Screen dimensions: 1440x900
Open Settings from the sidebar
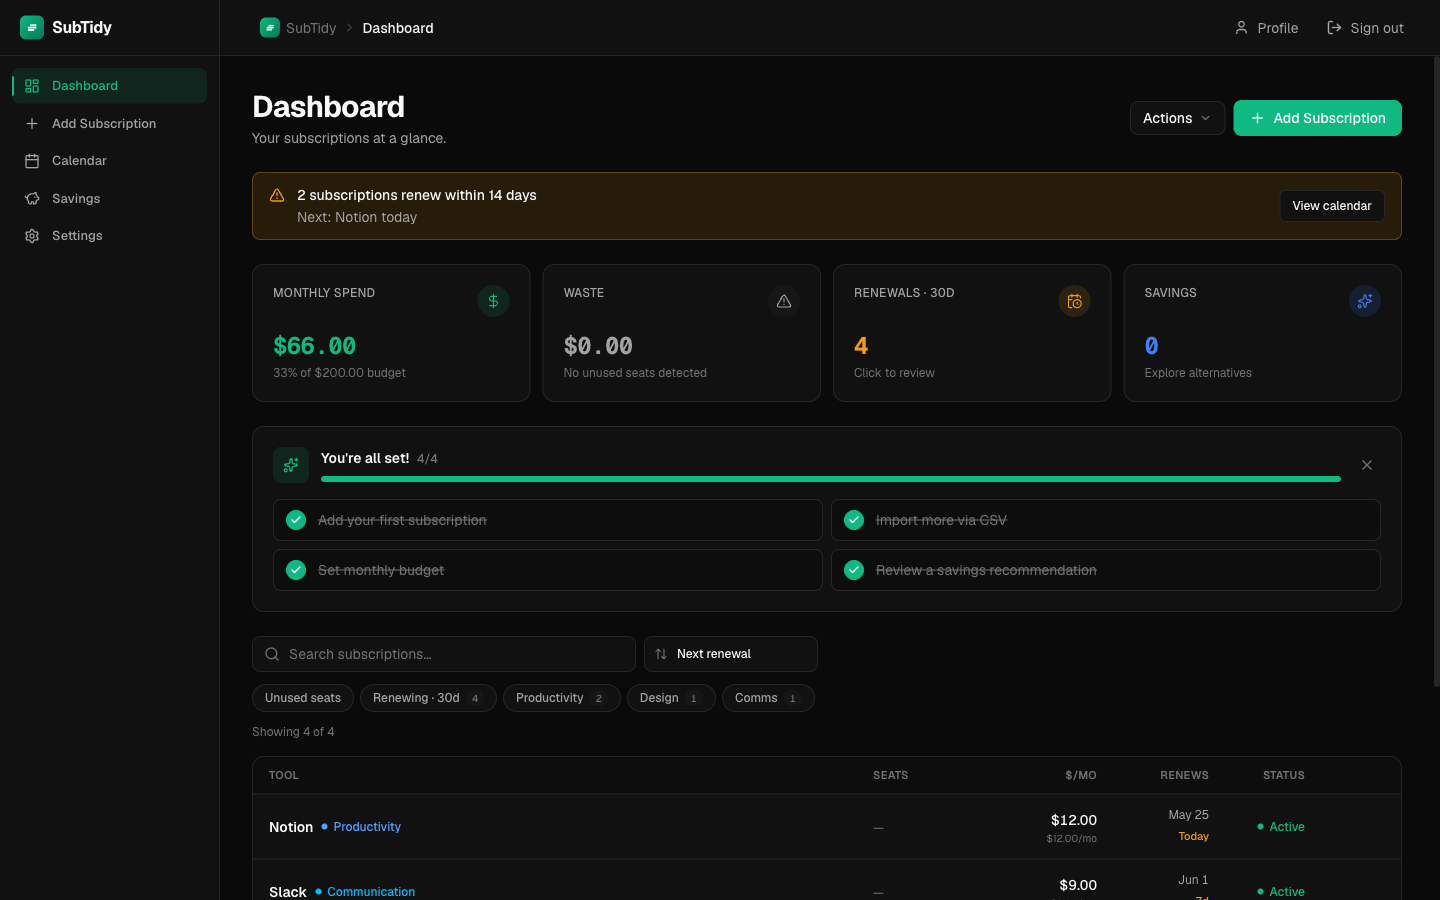click(x=109, y=236)
